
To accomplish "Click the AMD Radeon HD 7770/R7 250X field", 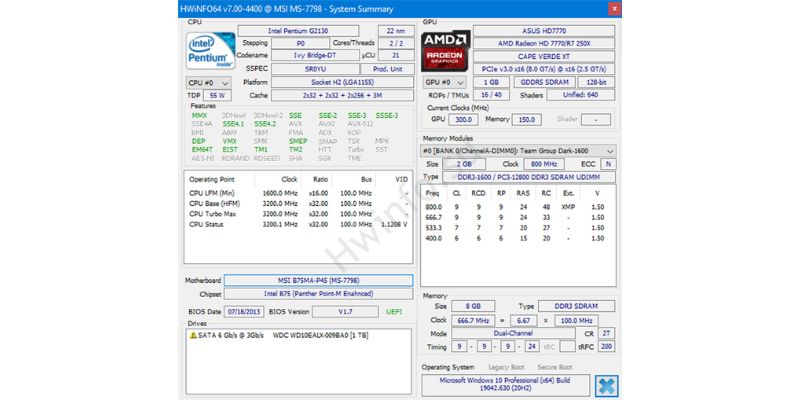I will pos(544,44).
